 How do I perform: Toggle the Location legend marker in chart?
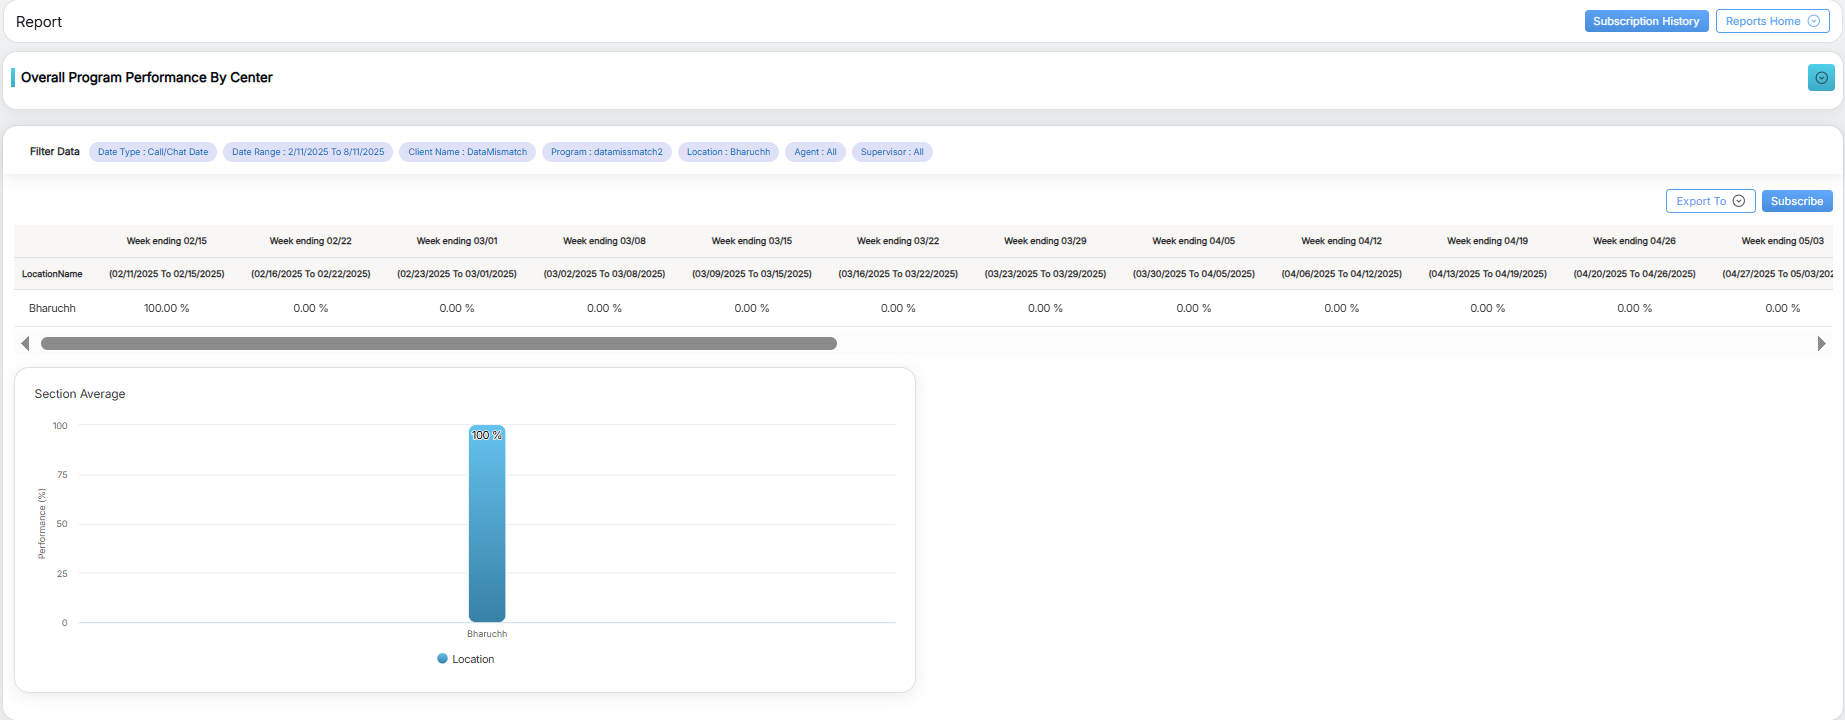click(x=443, y=659)
